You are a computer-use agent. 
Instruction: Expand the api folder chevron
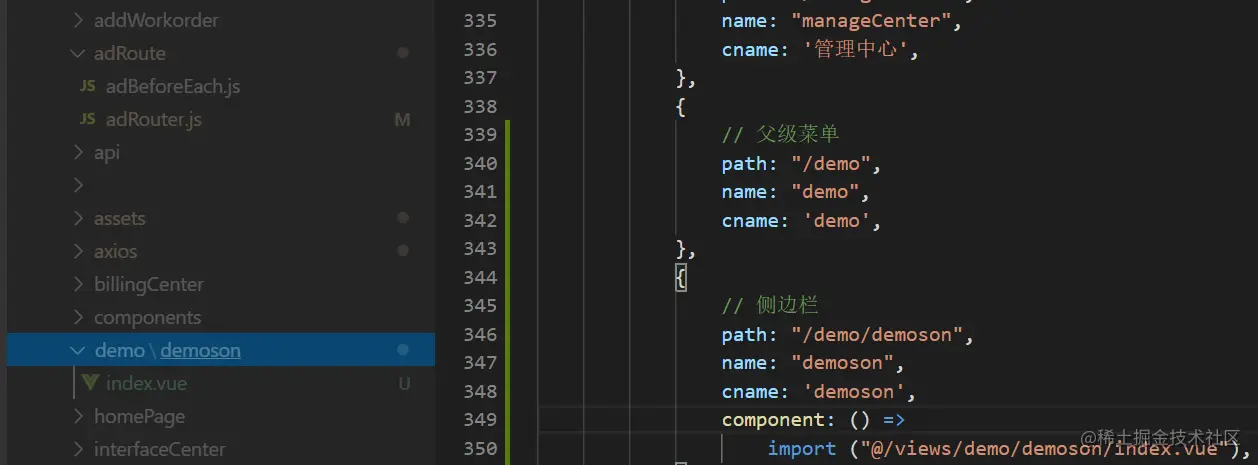pyautogui.click(x=79, y=152)
